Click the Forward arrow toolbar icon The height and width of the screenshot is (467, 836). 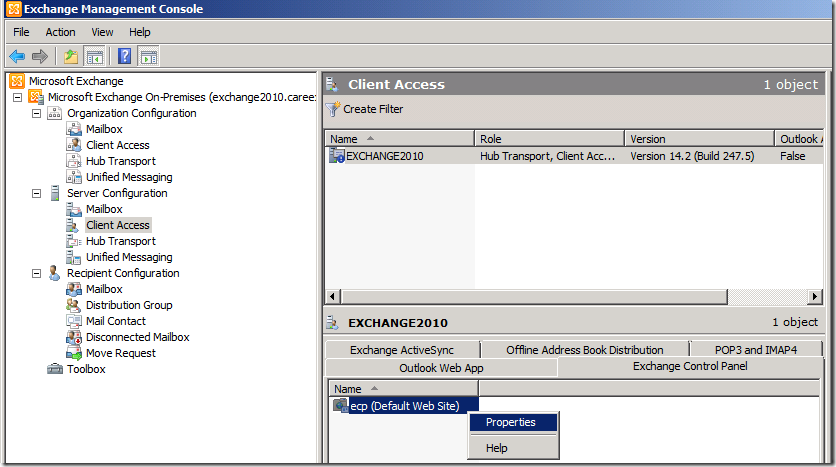pos(40,56)
